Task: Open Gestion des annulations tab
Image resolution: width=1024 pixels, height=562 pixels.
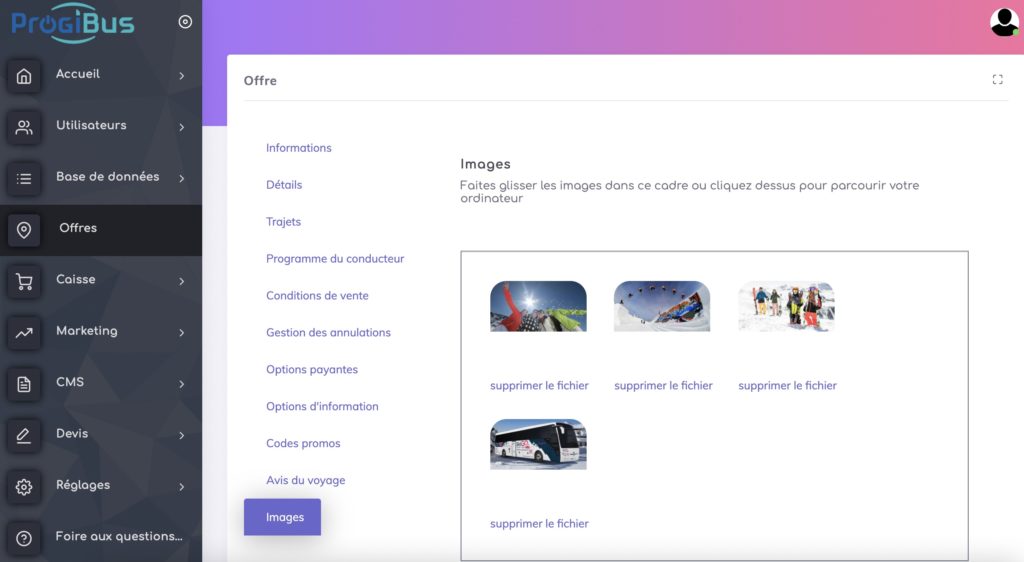Action: [328, 332]
